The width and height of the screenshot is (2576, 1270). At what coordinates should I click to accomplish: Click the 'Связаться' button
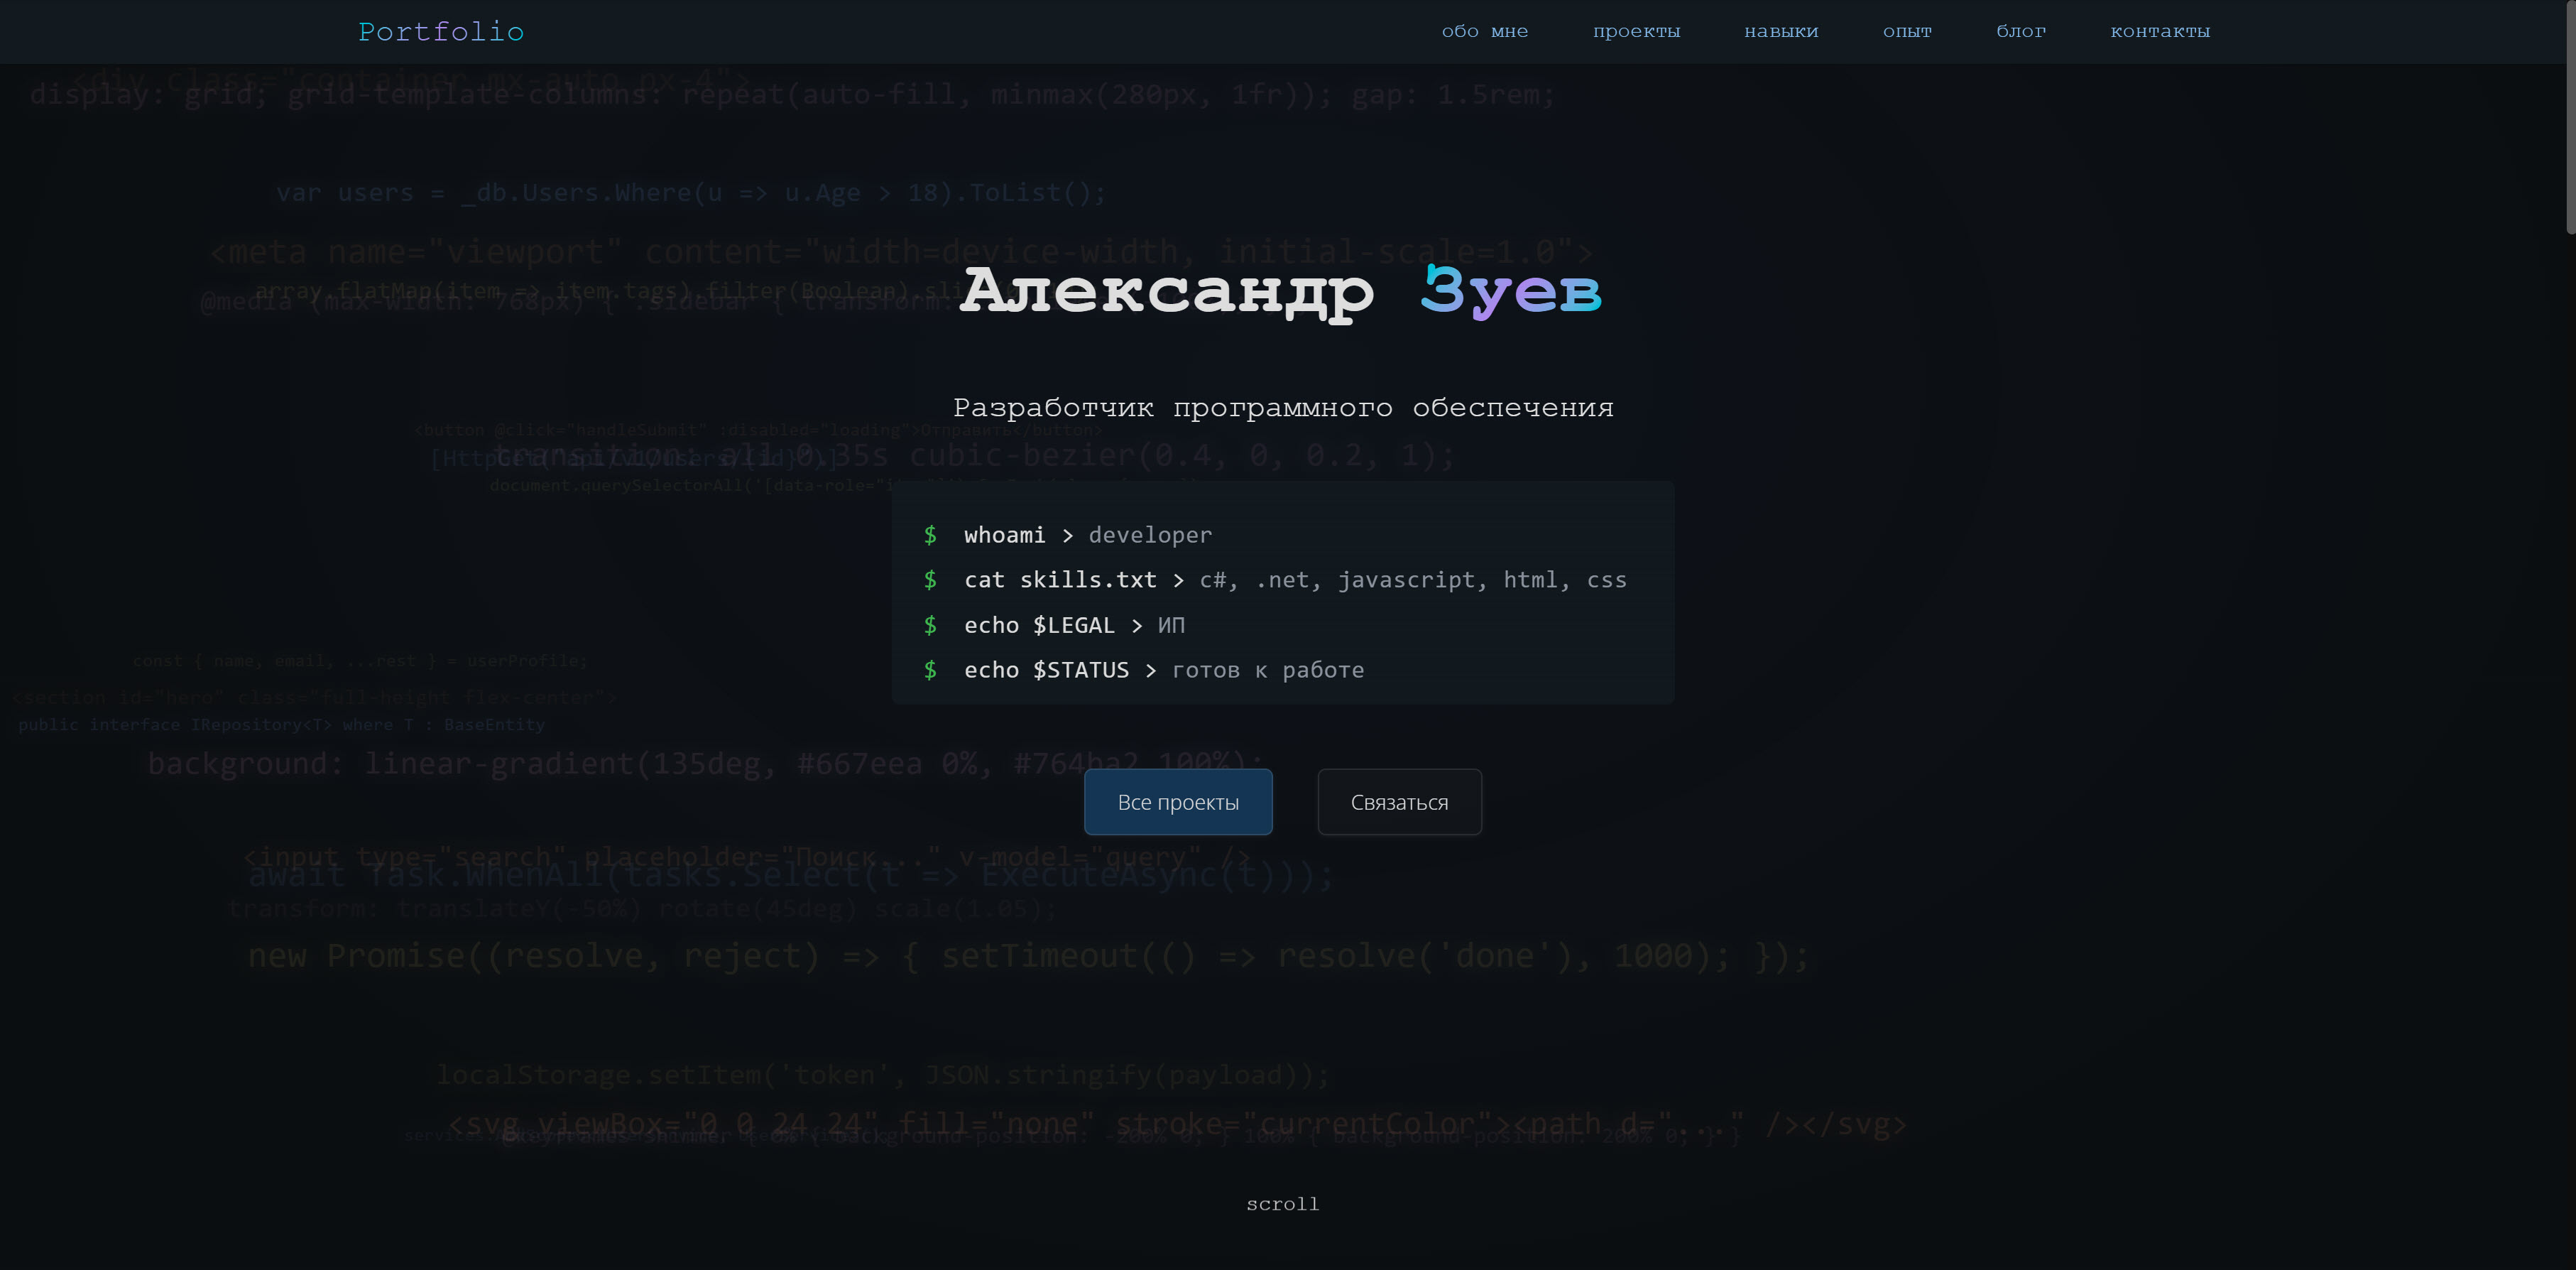[1399, 802]
